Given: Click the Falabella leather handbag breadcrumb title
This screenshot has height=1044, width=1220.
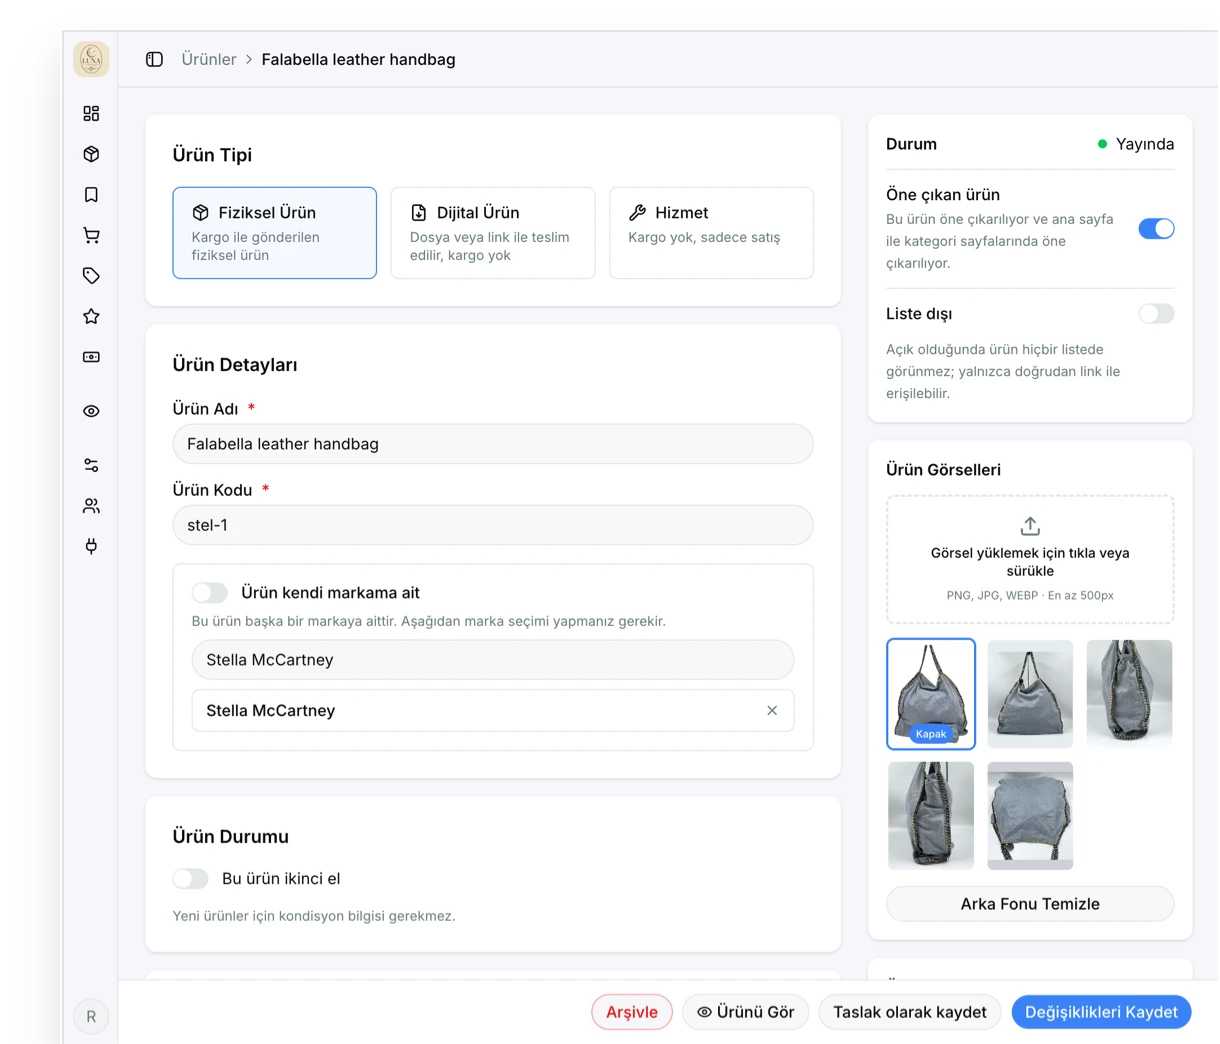Looking at the screenshot, I should (358, 59).
